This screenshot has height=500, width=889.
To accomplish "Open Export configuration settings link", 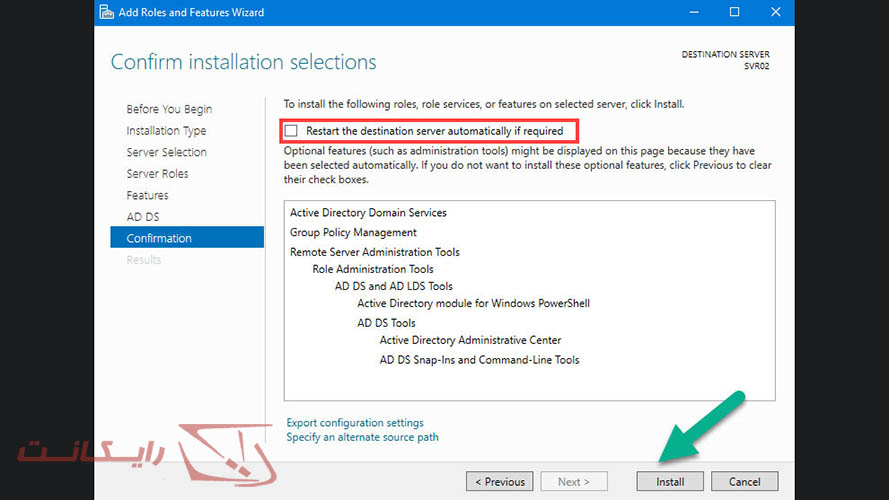I will 355,423.
